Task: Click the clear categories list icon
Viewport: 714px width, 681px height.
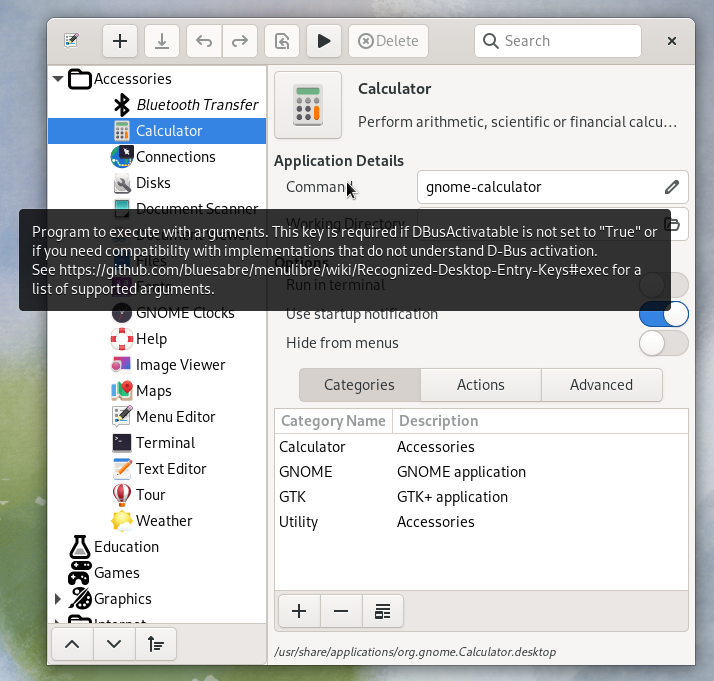Action: (x=382, y=611)
